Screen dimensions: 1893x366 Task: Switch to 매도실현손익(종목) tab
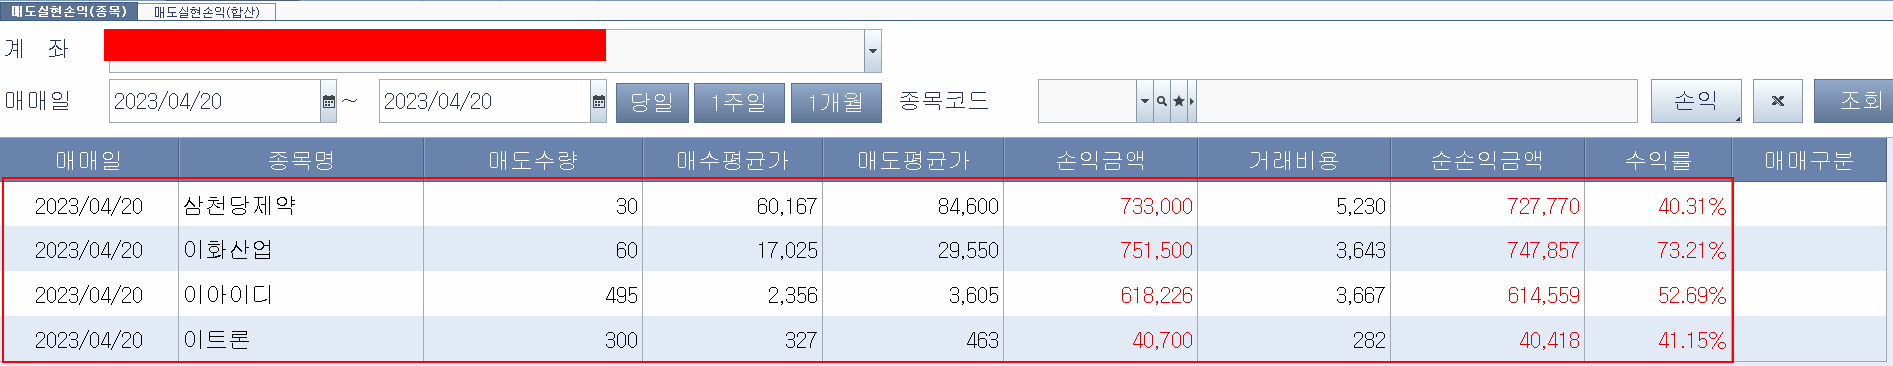pyautogui.click(x=69, y=11)
